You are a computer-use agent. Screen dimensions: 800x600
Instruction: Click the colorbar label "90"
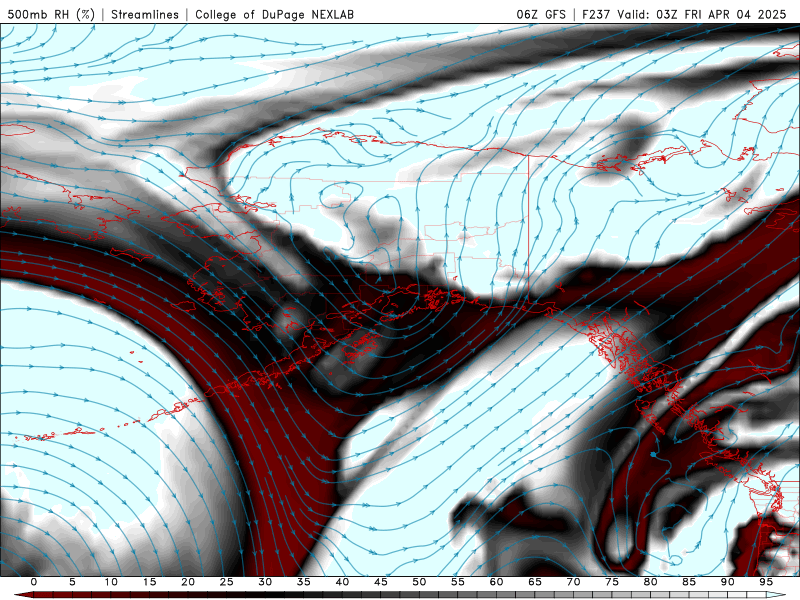(x=728, y=582)
